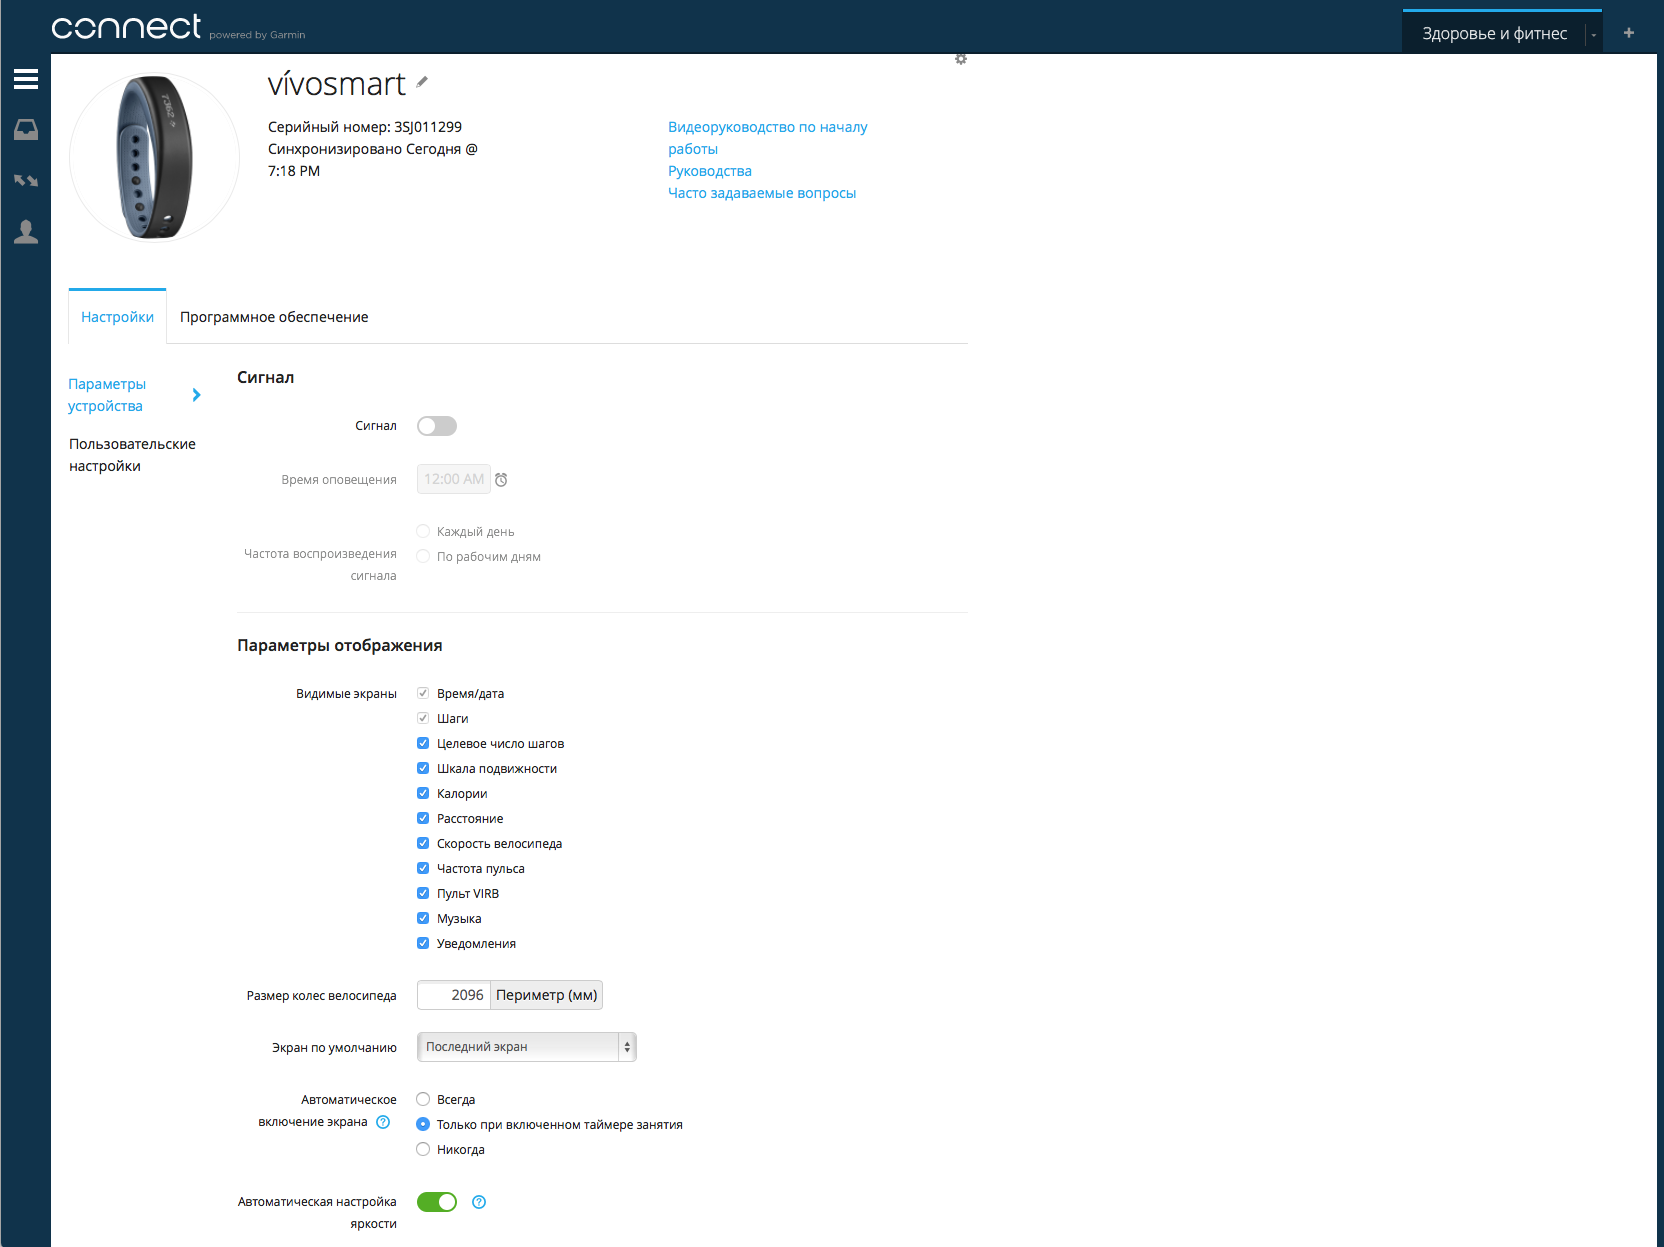1664x1247 pixels.
Task: Open the hamburger navigation menu
Action: [x=26, y=79]
